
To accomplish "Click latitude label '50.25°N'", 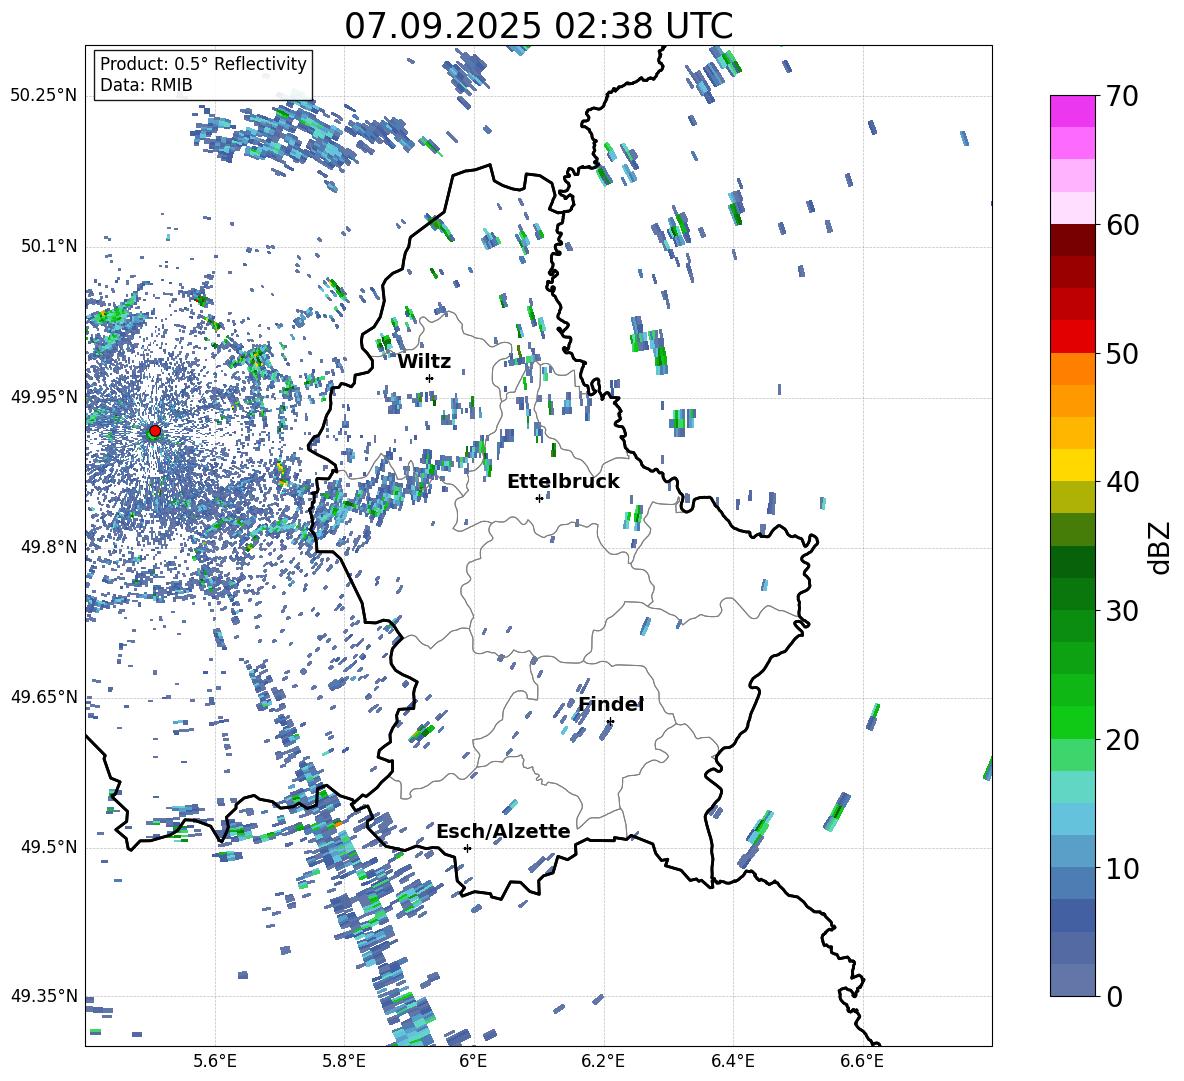I will [x=44, y=96].
